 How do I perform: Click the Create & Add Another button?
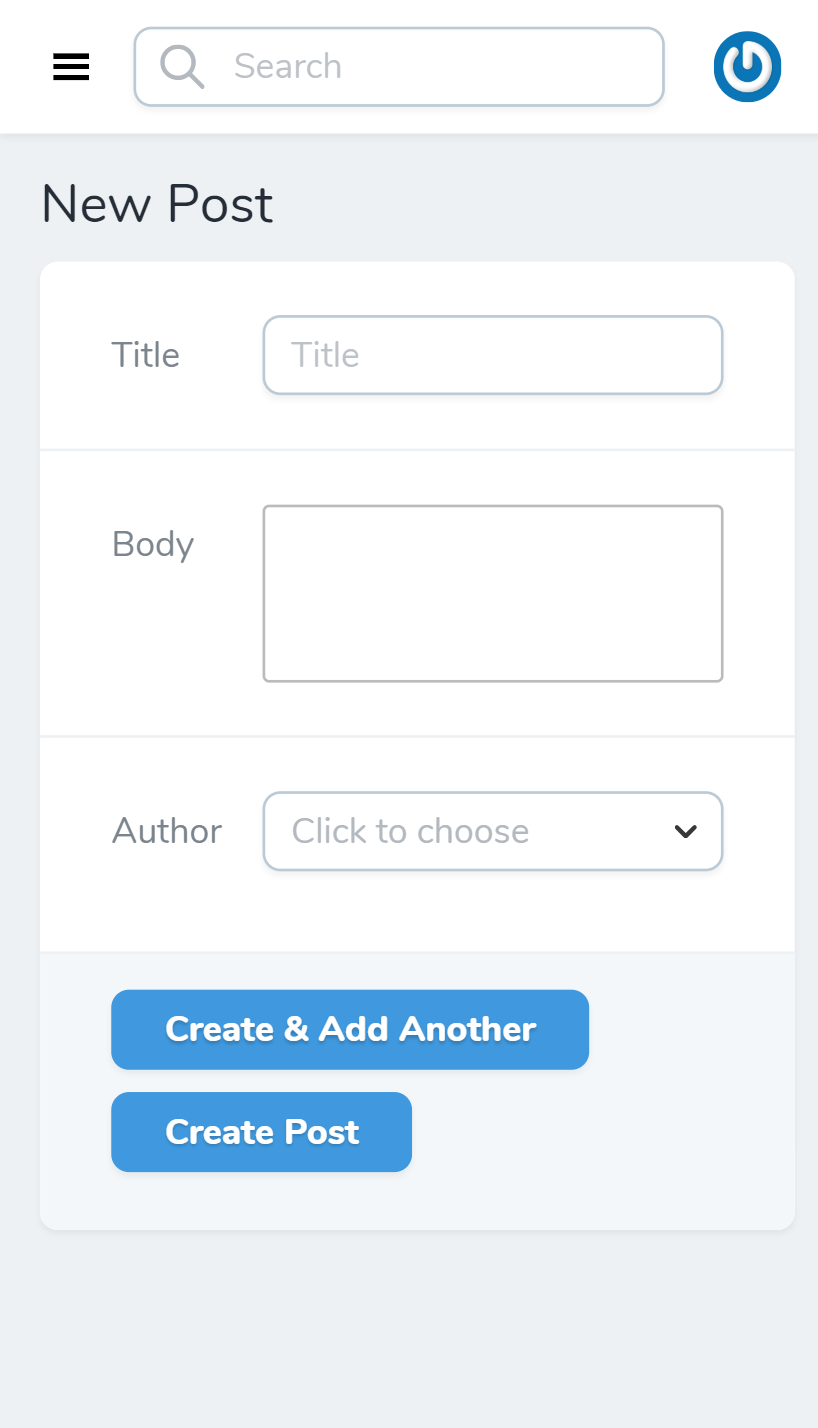[350, 1029]
